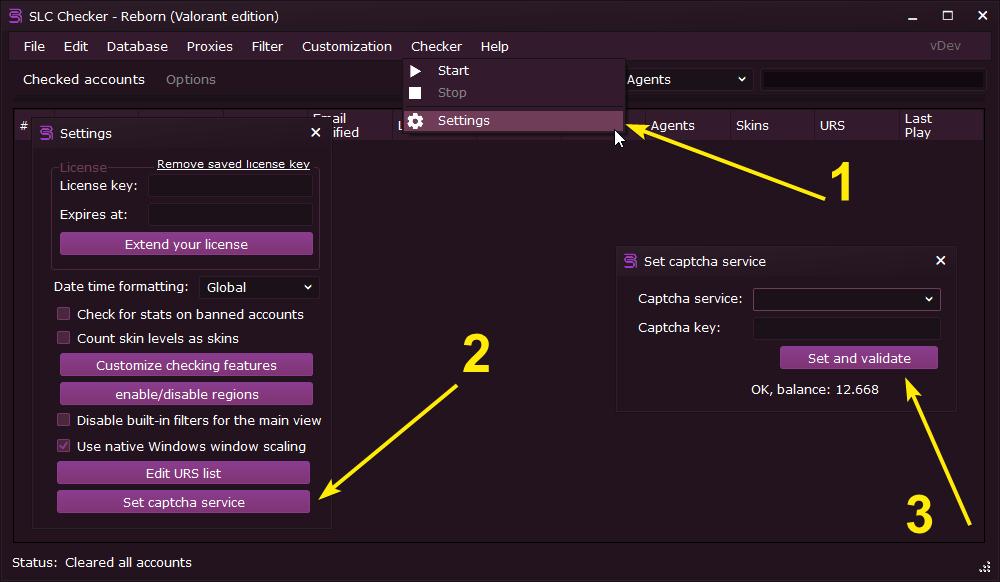Click the SLC Checker logo in the title bar
Screen dimensions: 1000x582
click(x=15, y=16)
